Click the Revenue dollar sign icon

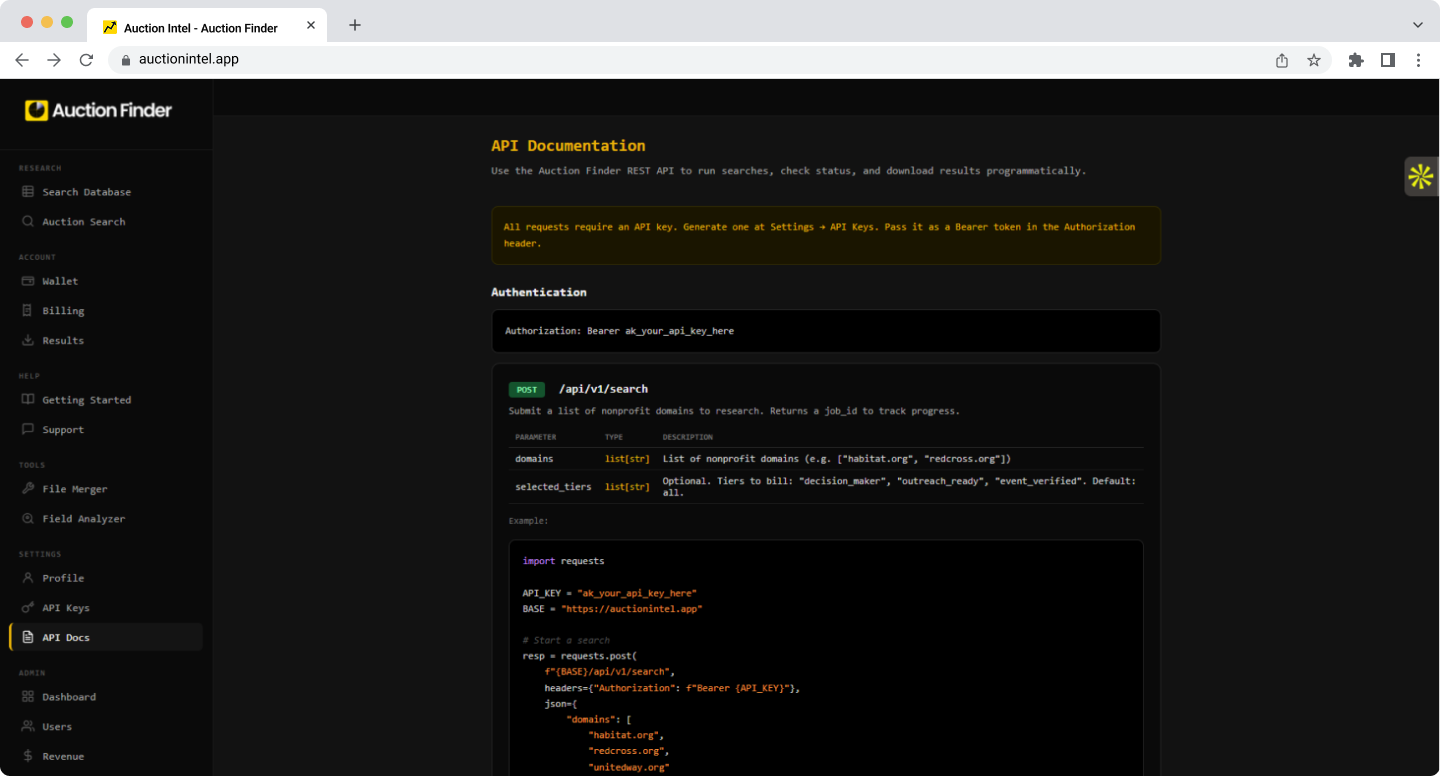[28, 756]
